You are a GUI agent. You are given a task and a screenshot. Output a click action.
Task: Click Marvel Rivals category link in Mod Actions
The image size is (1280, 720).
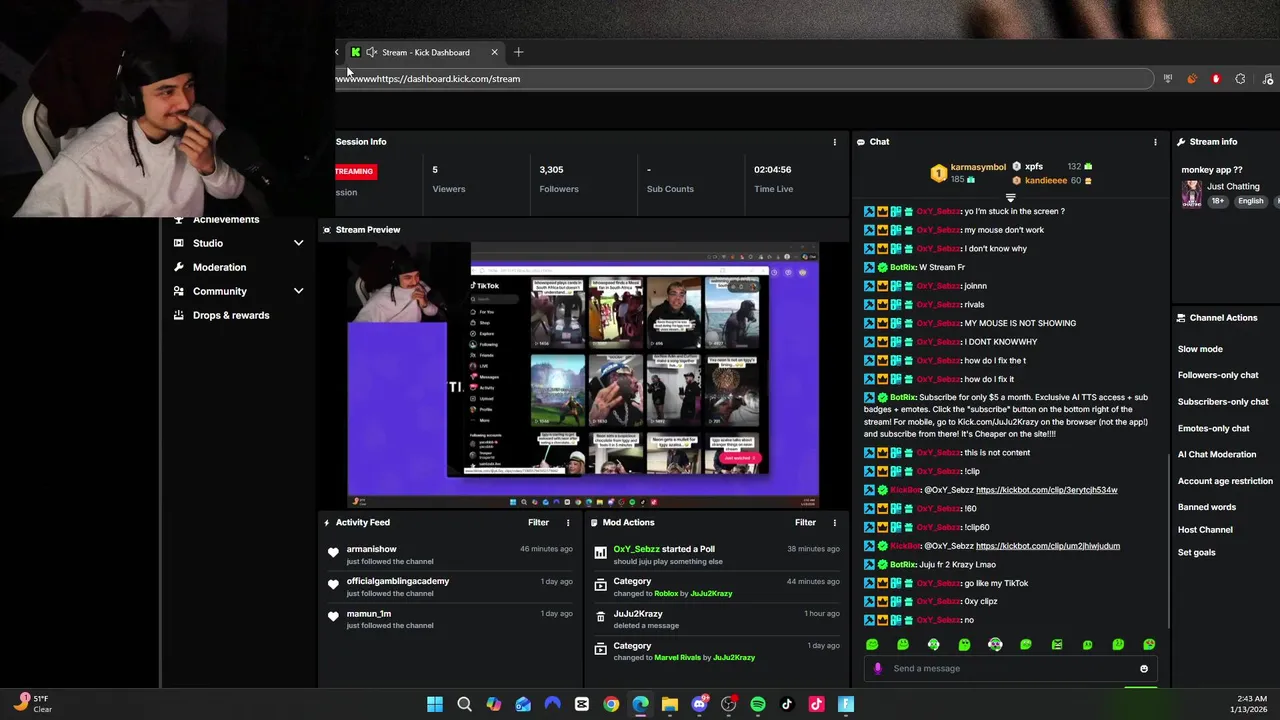point(677,658)
